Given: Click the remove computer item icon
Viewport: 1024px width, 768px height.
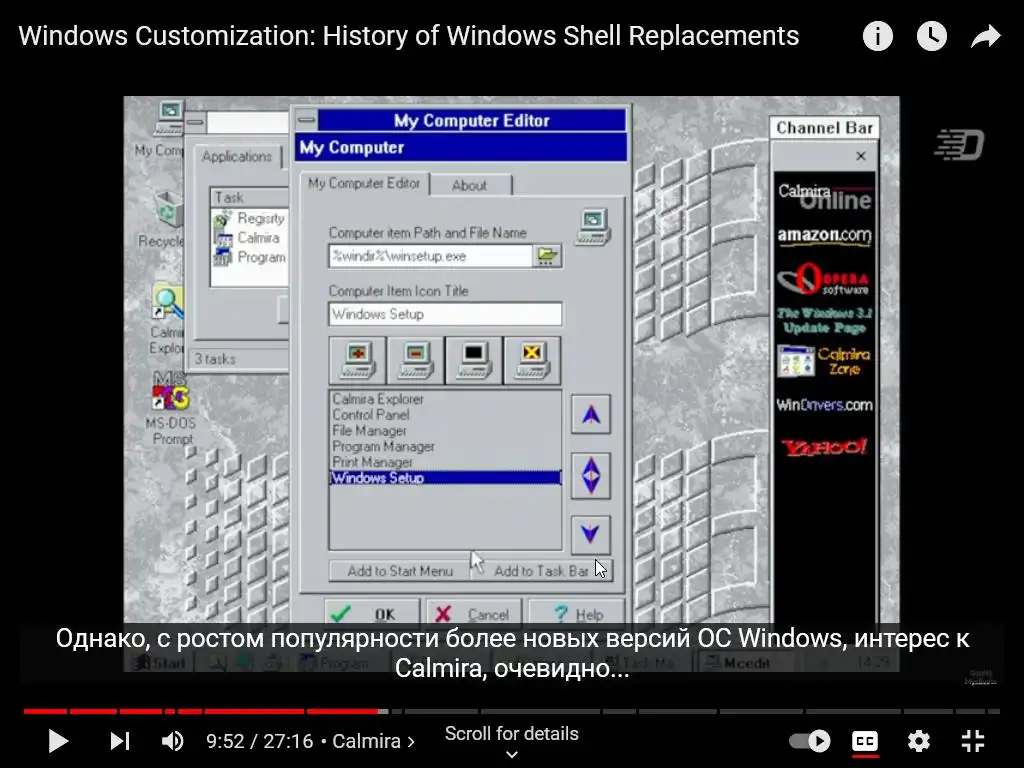Looking at the screenshot, I should tap(415, 360).
